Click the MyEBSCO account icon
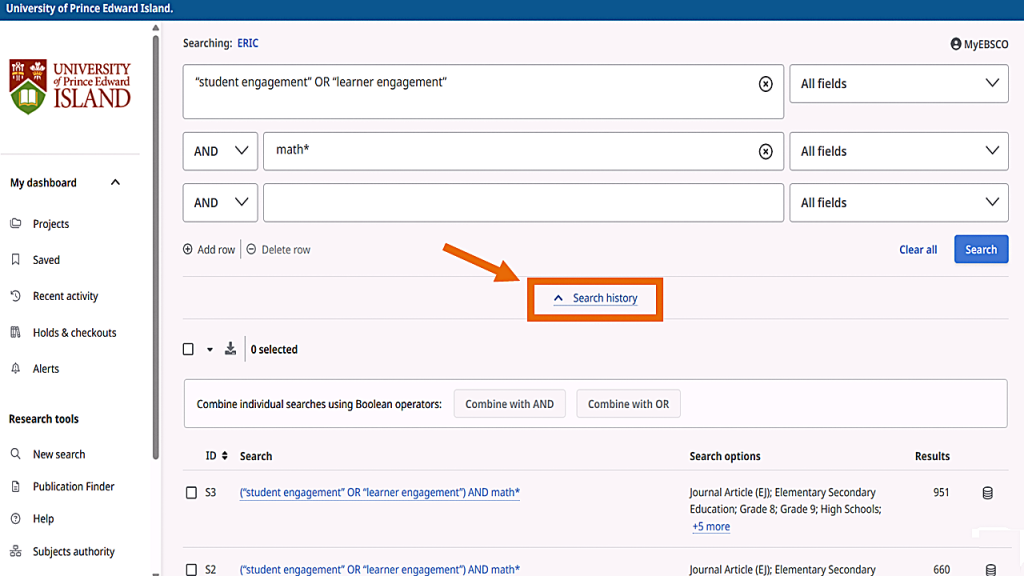The image size is (1024, 576). (956, 44)
